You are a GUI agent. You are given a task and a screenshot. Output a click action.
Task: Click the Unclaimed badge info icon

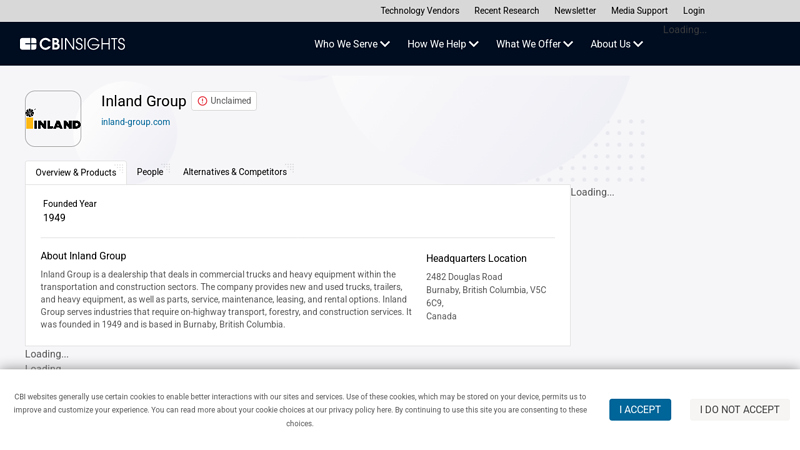point(202,101)
